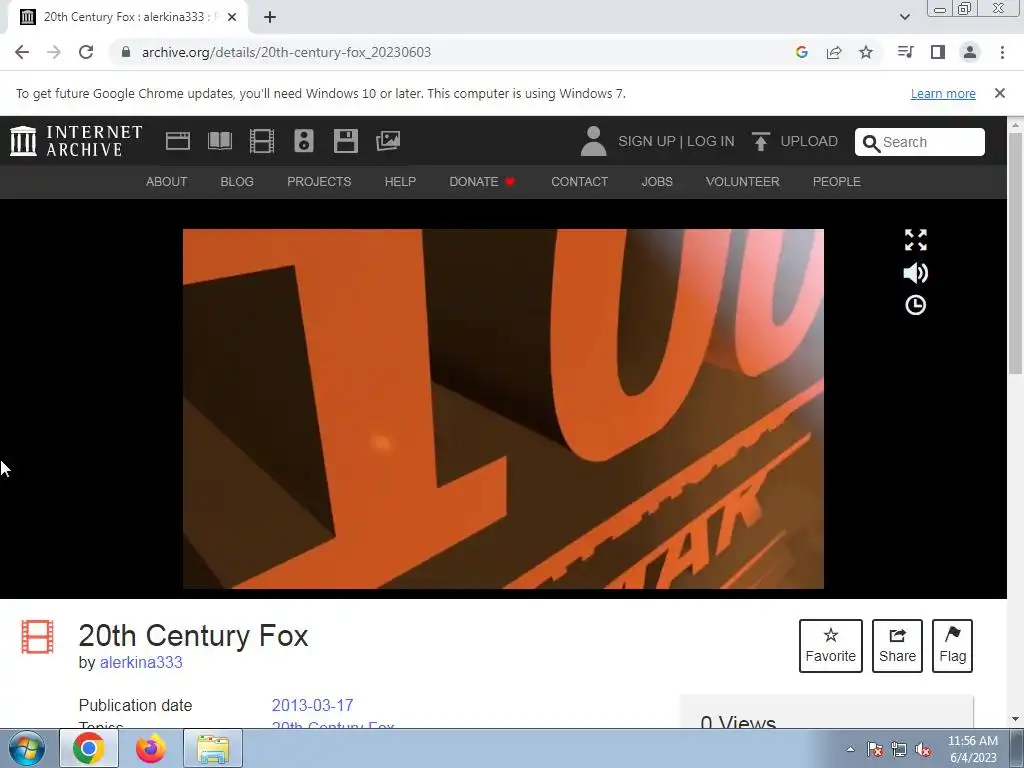Viewport: 1024px width, 768px height.
Task: Dismiss the Chrome update notice
Action: [x=1000, y=93]
